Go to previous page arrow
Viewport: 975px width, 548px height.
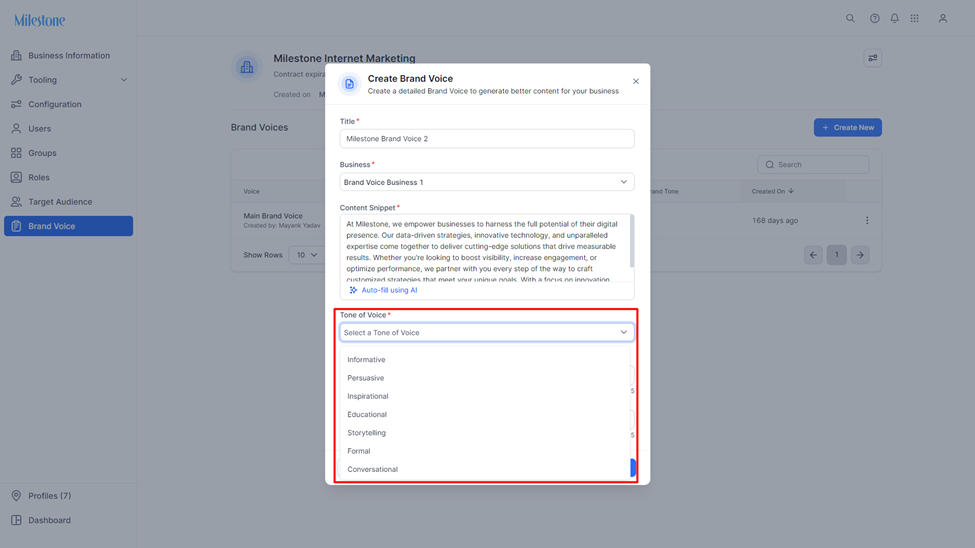813,254
